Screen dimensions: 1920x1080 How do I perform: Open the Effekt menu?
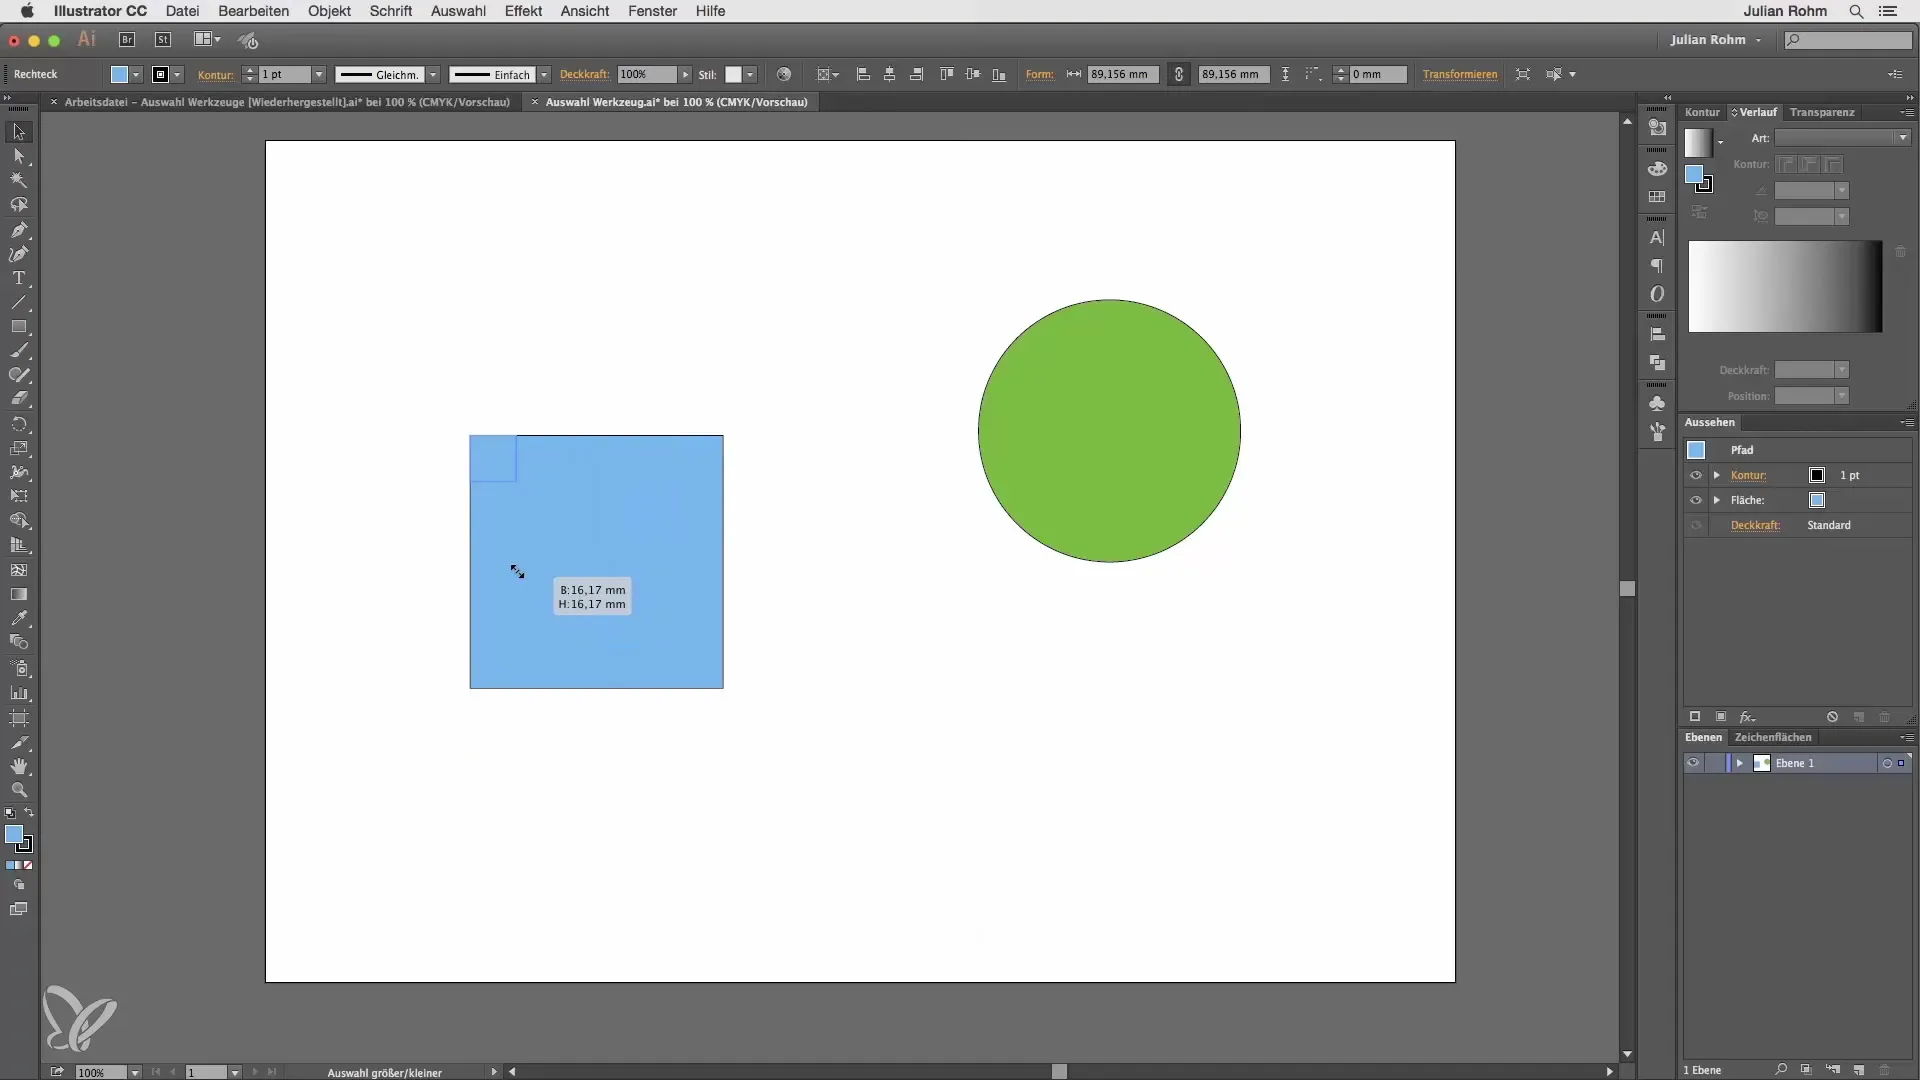[523, 11]
